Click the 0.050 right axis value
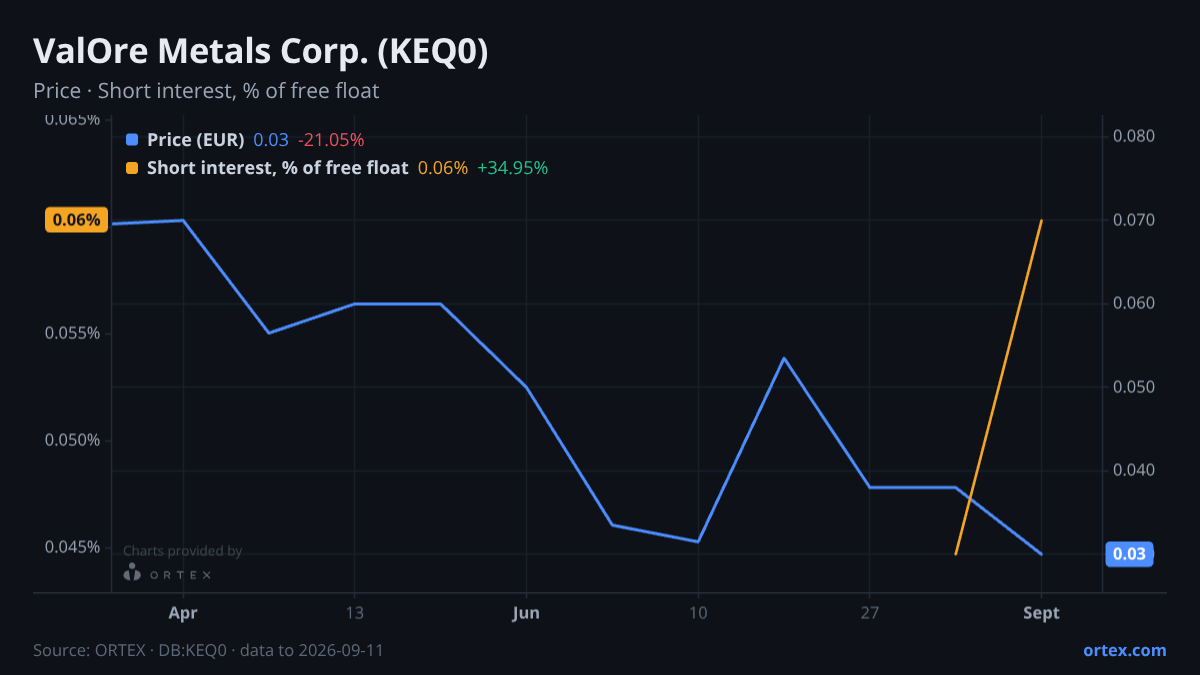The width and height of the screenshot is (1200, 675). tap(1134, 387)
